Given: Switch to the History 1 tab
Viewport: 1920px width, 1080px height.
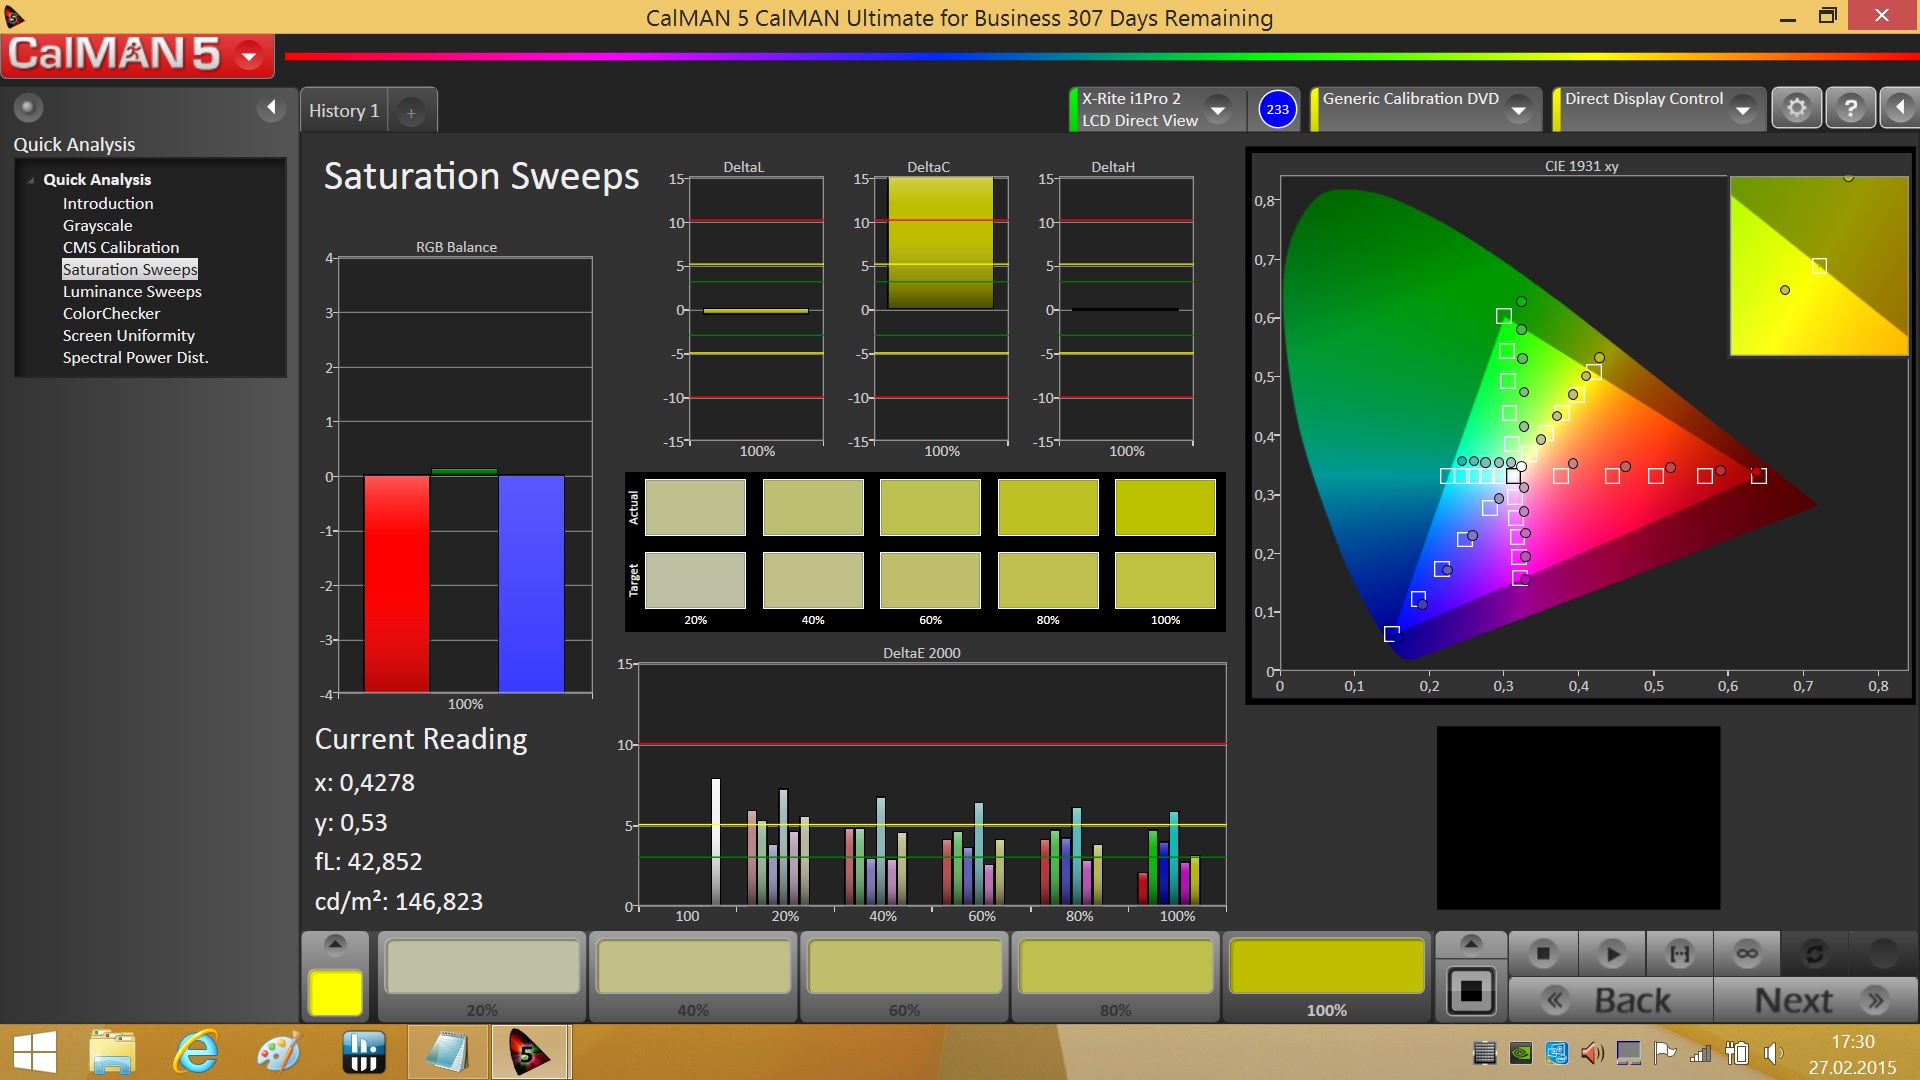Looking at the screenshot, I should click(344, 111).
